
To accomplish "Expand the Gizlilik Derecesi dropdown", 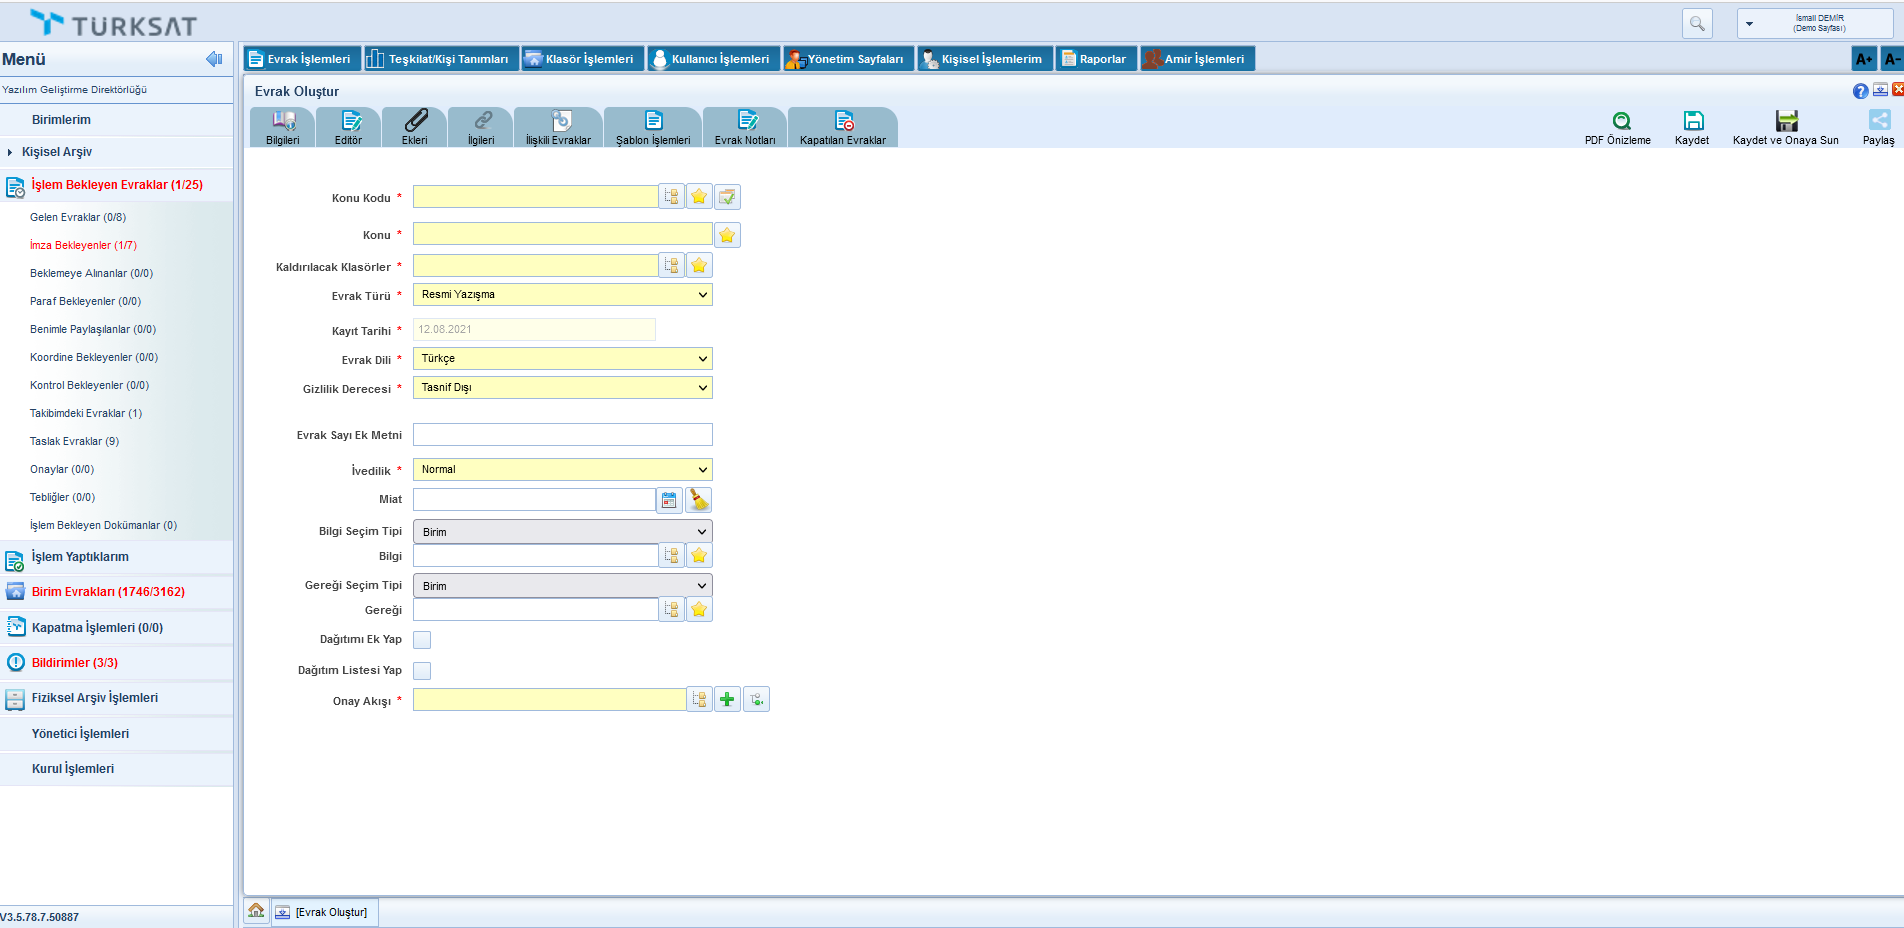I will coord(562,388).
